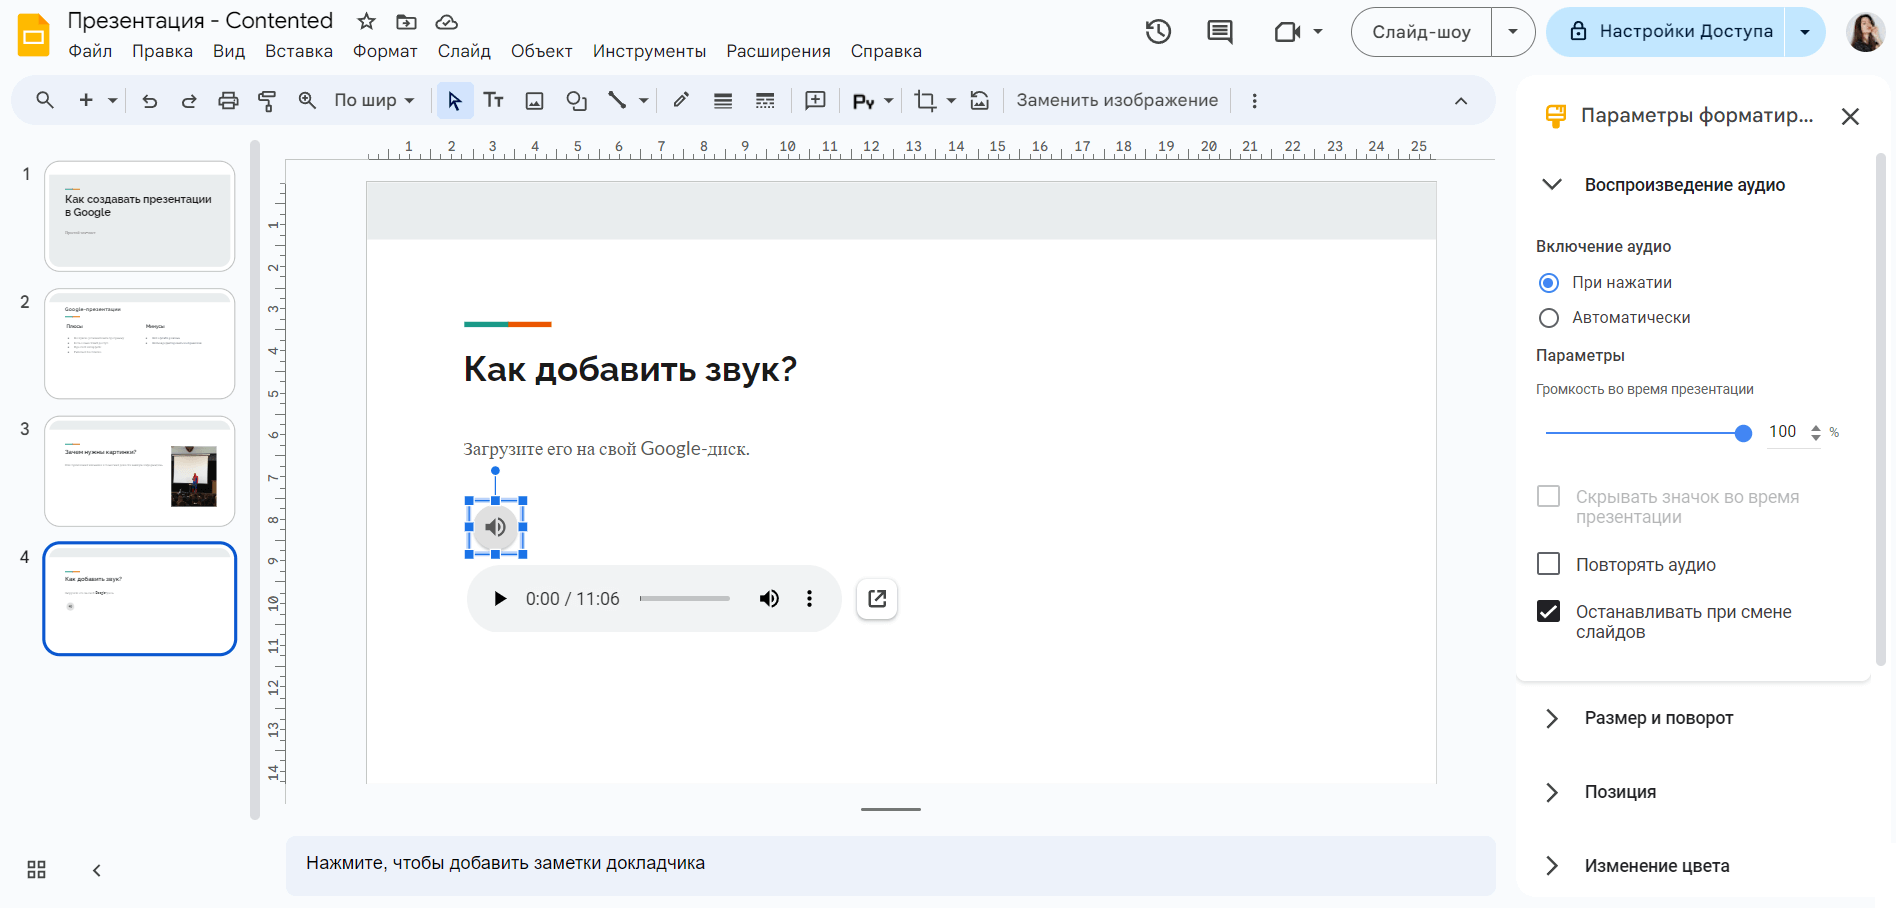1896x908 pixels.
Task: Collapse 'Воспроизведение аудио' section
Action: 1553,185
